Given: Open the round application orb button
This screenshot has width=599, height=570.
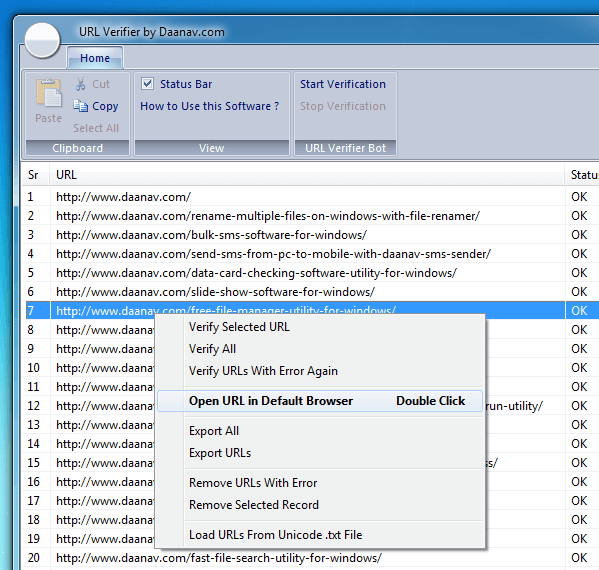Looking at the screenshot, I should point(42,40).
